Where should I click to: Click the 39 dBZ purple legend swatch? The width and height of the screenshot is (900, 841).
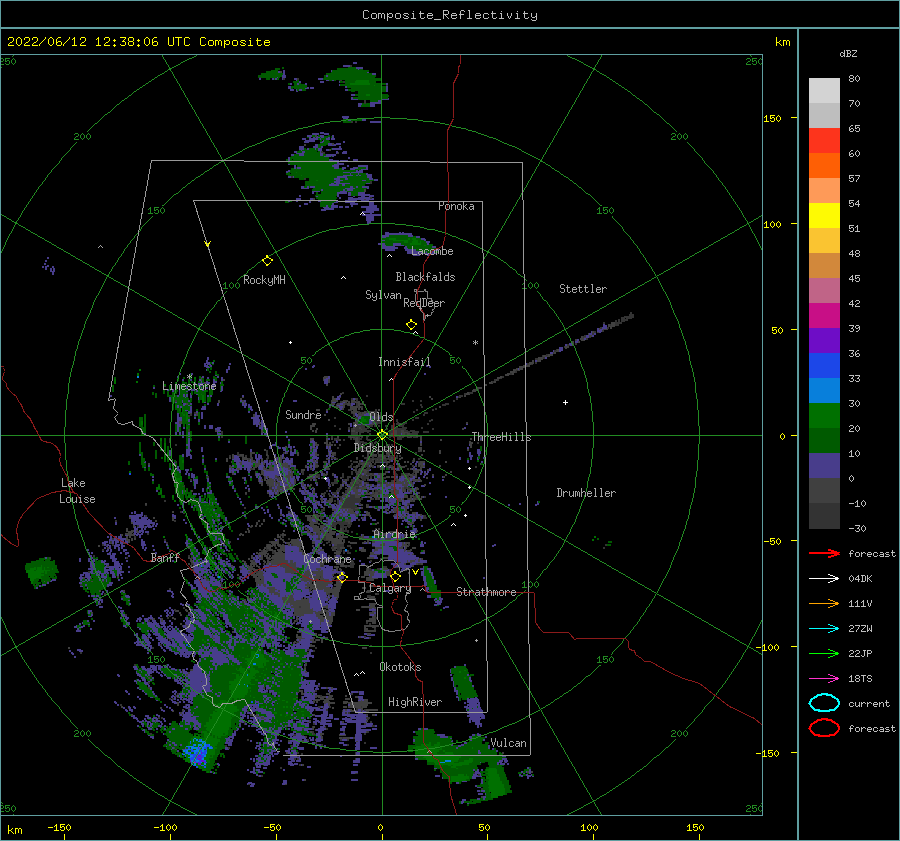click(824, 340)
